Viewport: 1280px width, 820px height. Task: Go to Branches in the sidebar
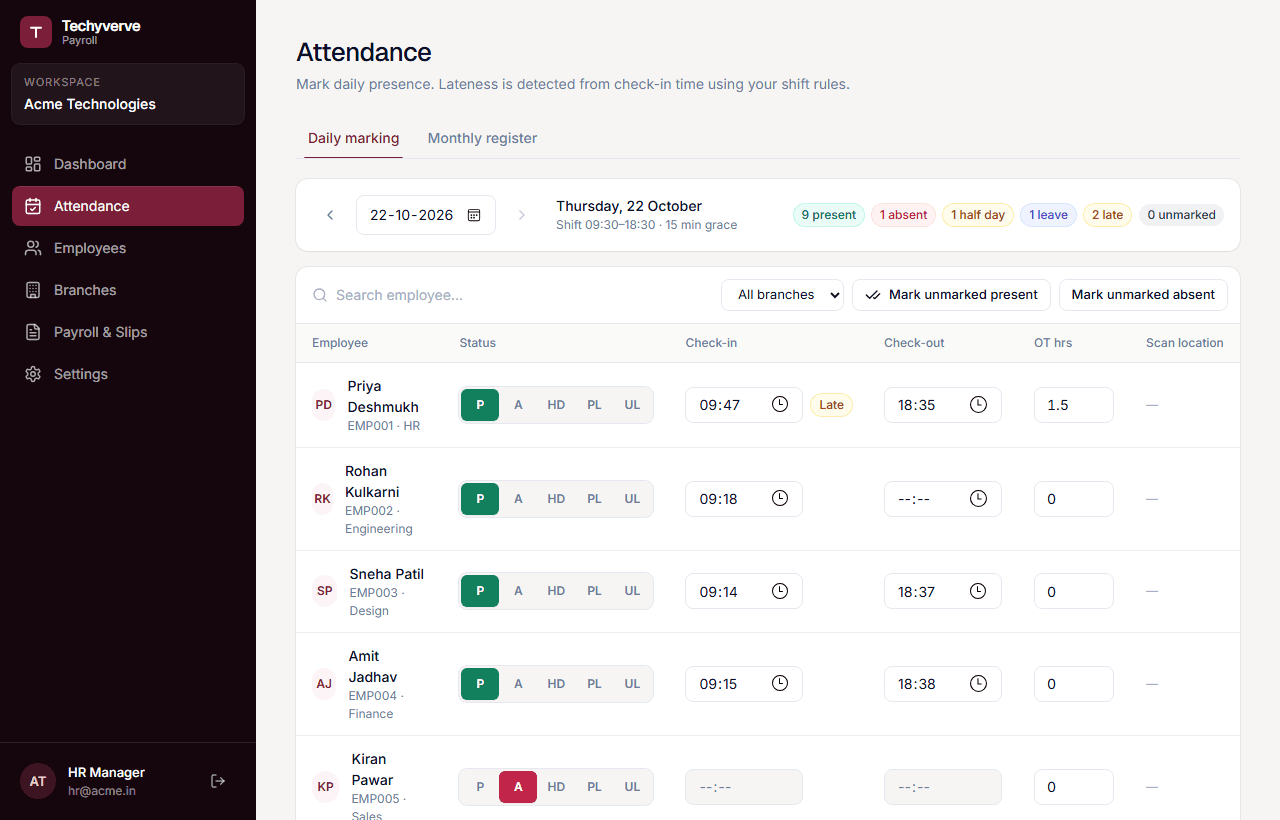(128, 290)
